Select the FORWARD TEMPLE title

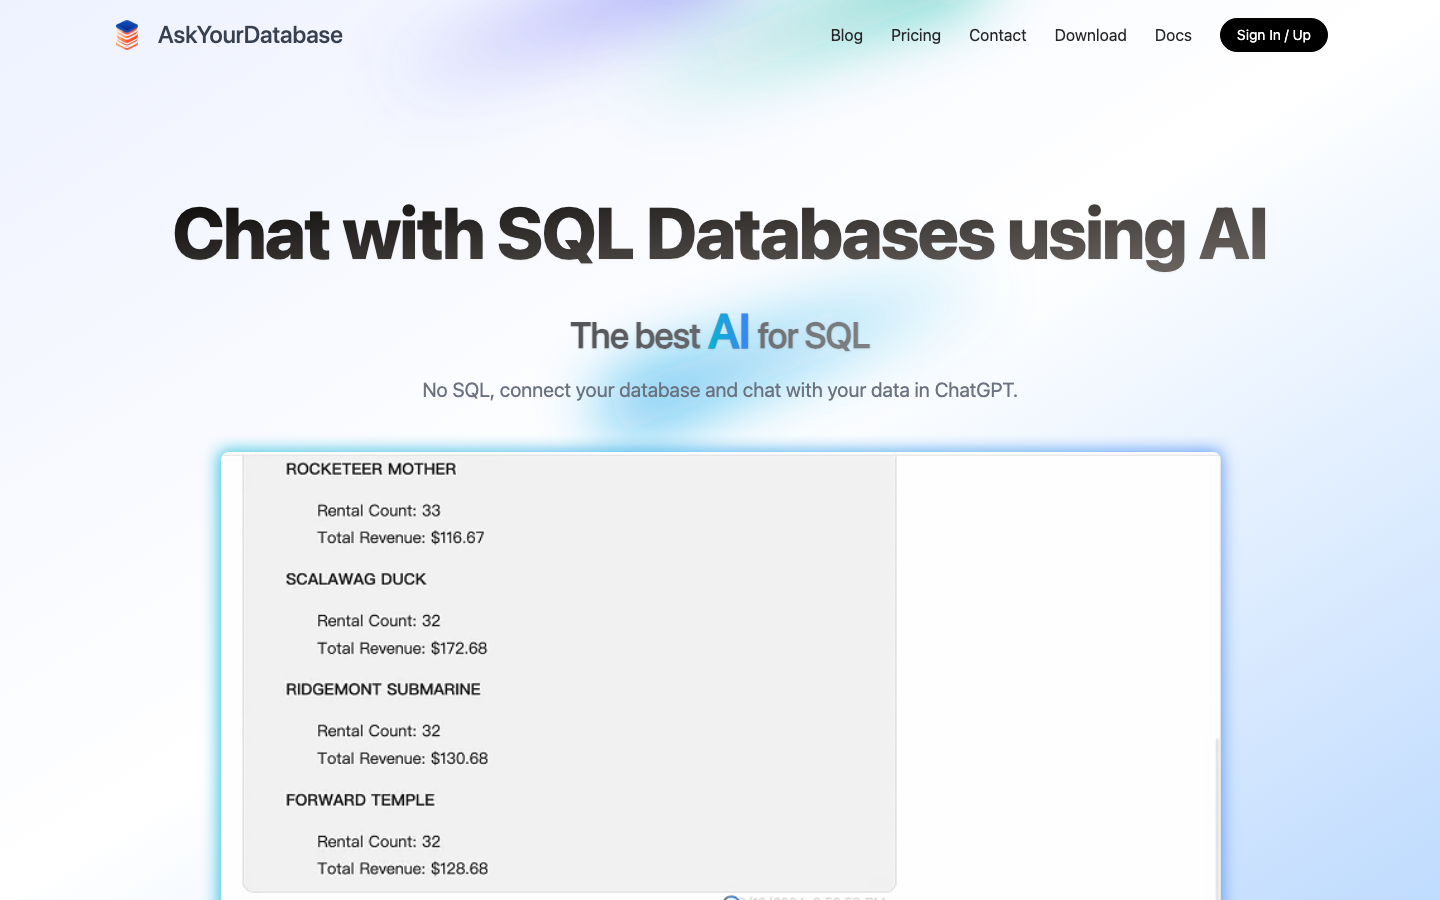point(360,800)
